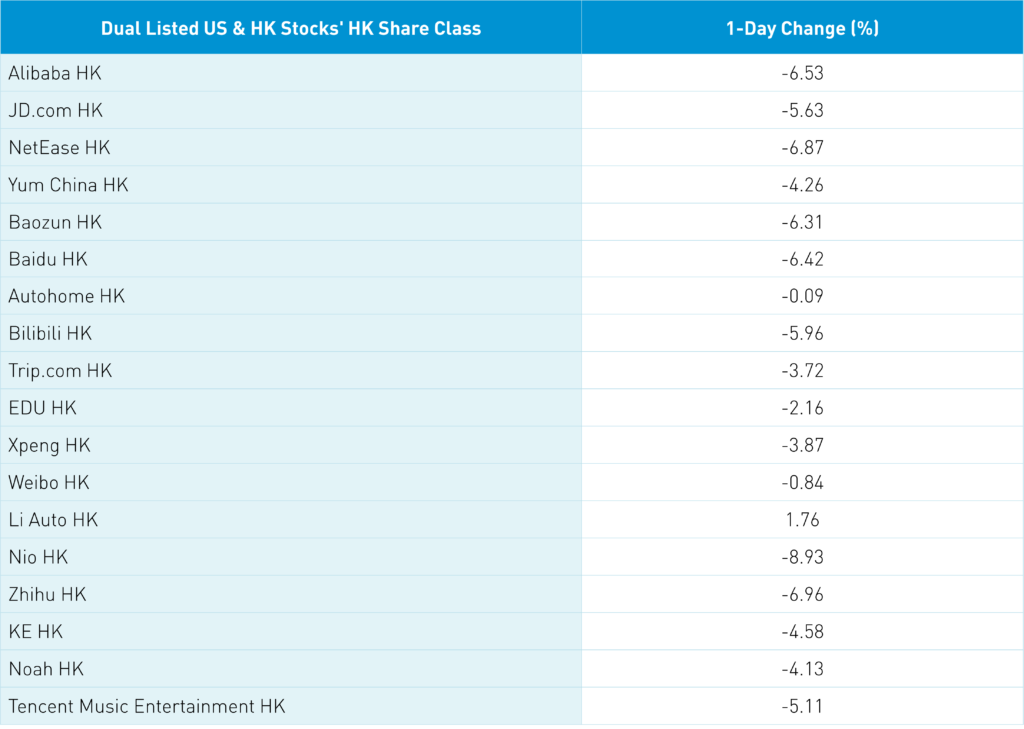The image size is (1024, 729).
Task: Select Nio HK's -8.93 change value
Action: [x=802, y=557]
